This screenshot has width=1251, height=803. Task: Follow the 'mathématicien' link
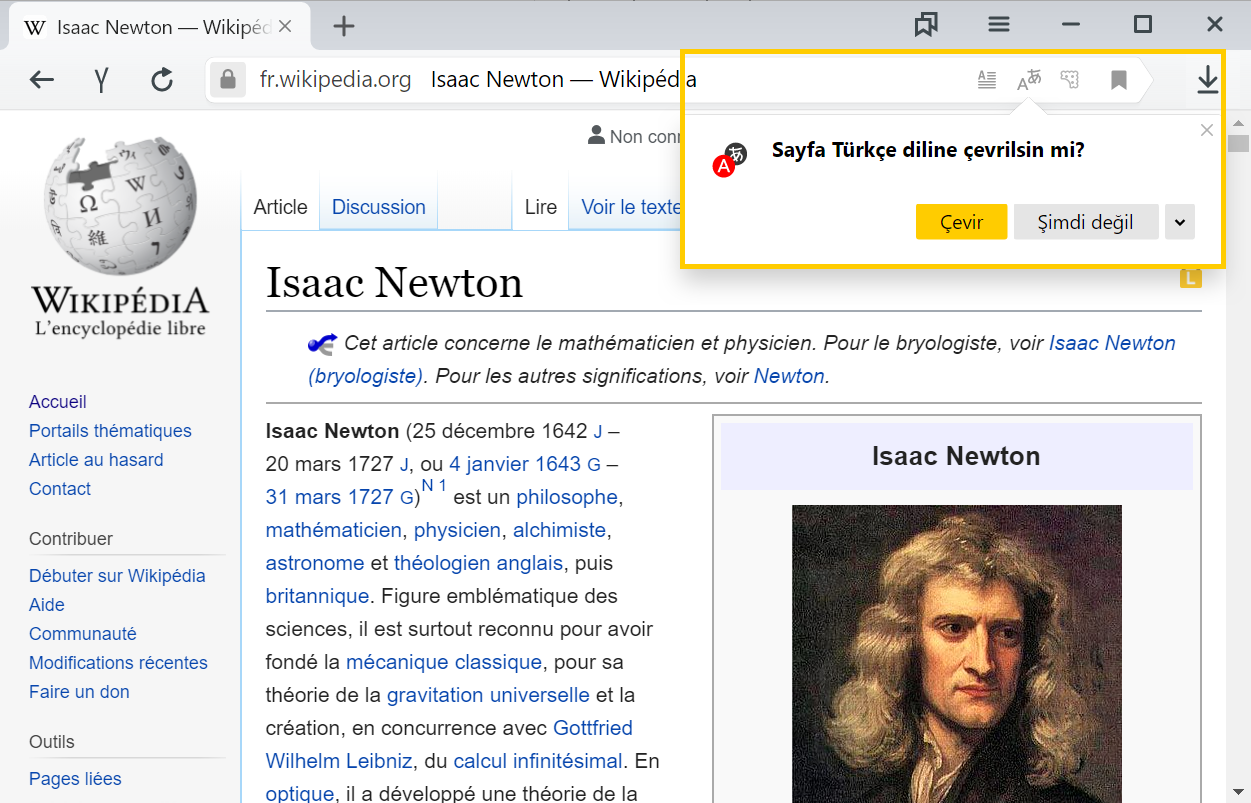click(334, 530)
